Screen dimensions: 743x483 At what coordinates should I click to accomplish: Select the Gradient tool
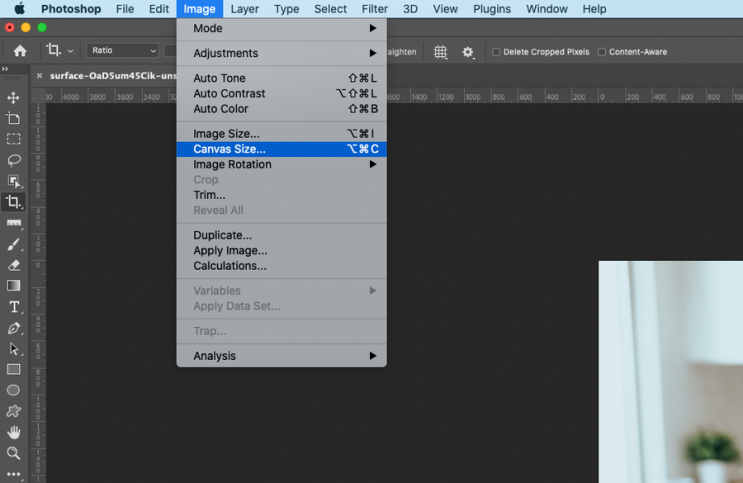[13, 286]
